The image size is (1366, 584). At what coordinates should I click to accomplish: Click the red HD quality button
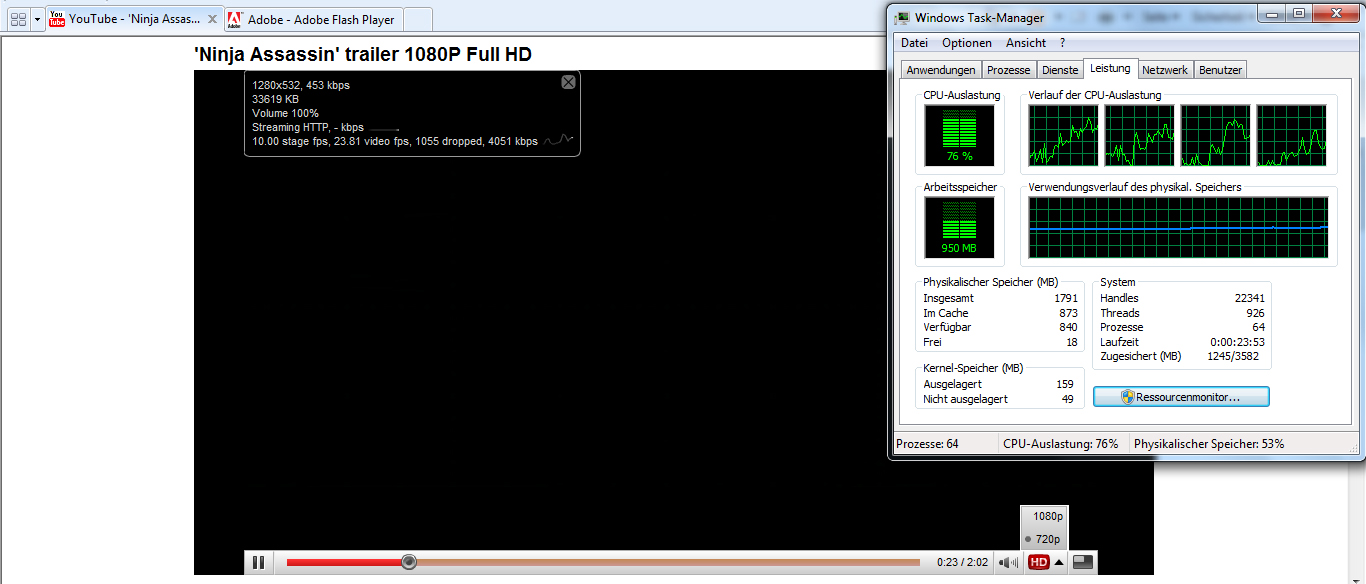pos(1039,562)
